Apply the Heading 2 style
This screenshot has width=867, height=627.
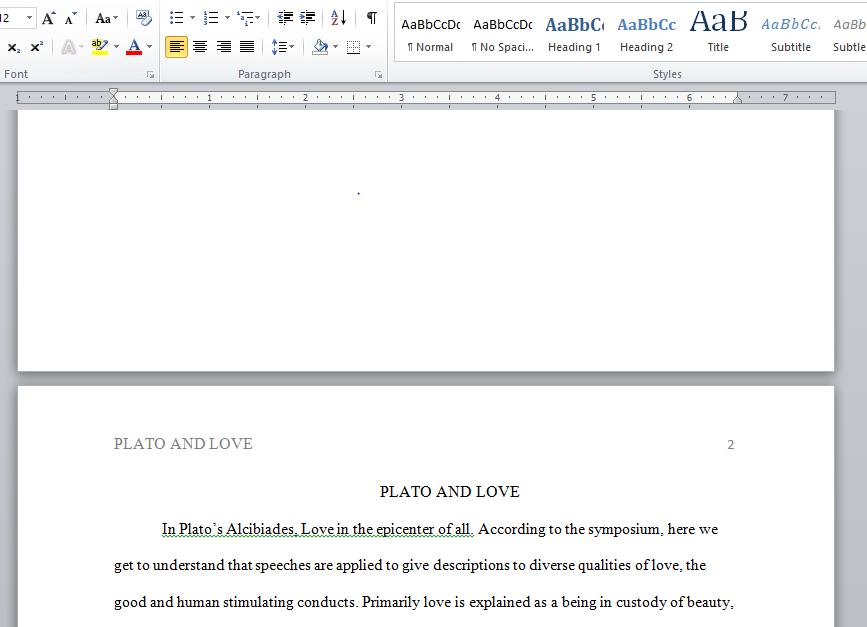[646, 33]
